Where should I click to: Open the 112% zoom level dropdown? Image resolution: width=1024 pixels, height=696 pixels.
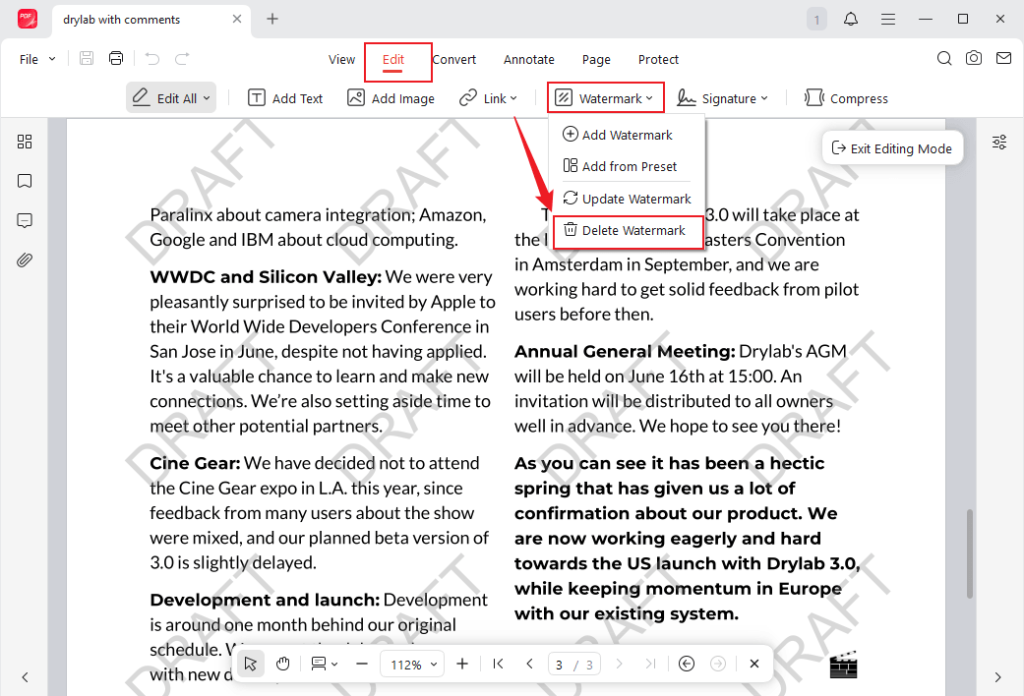click(412, 663)
